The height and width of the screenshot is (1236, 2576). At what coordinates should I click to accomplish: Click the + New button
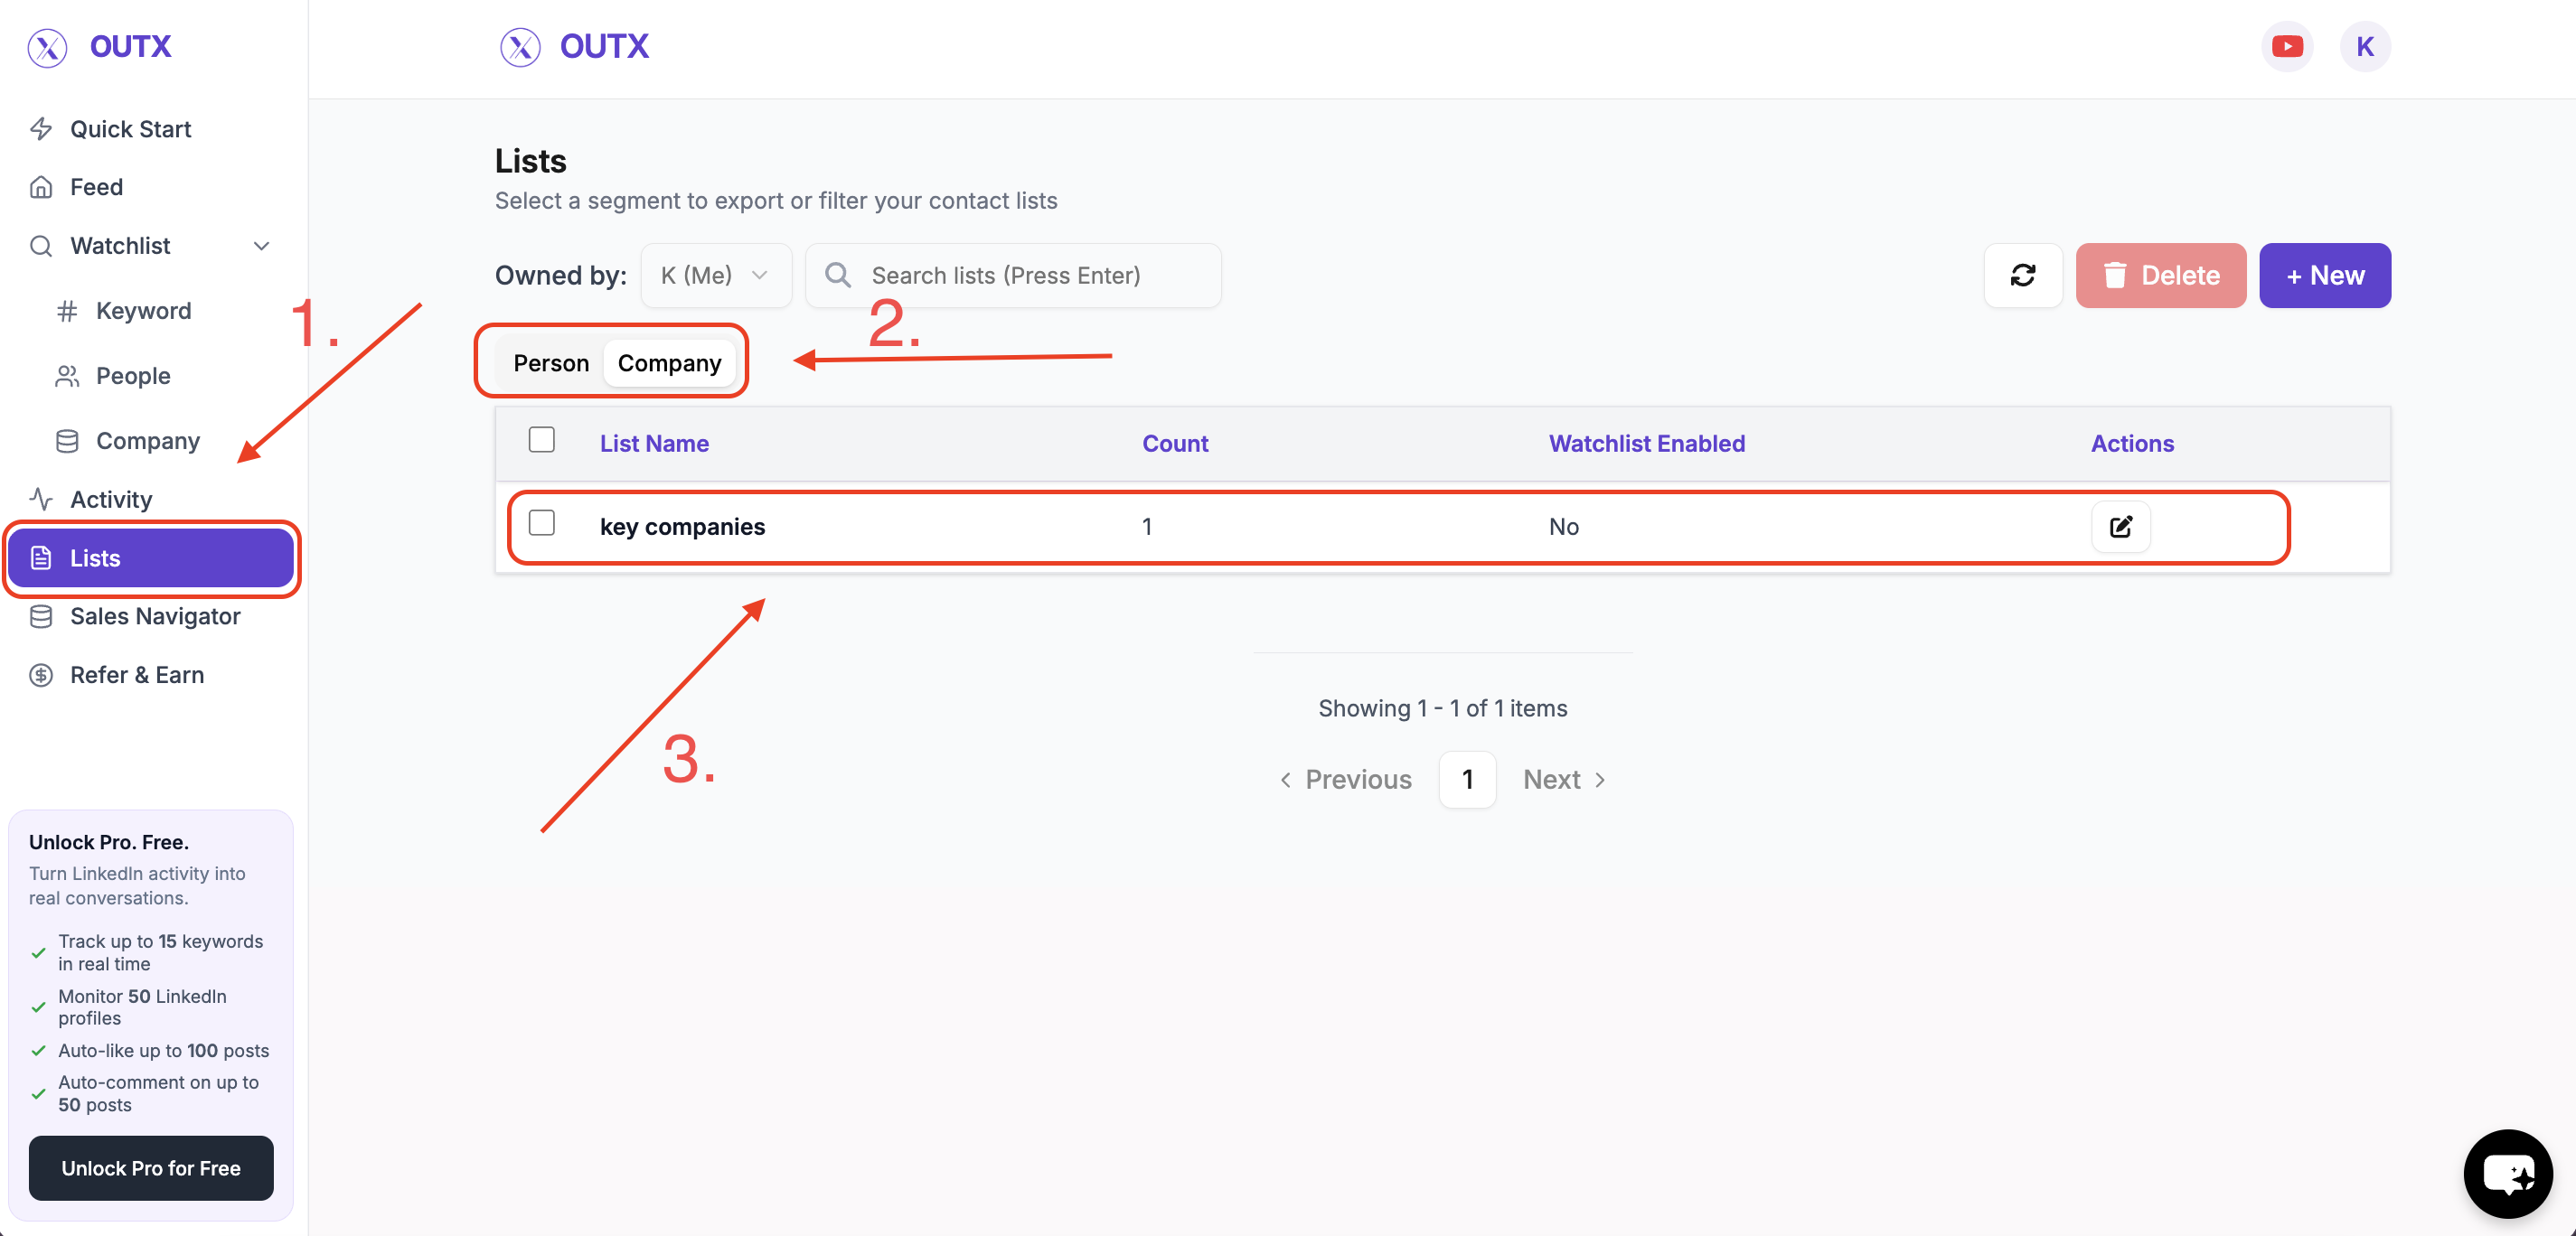point(2324,275)
